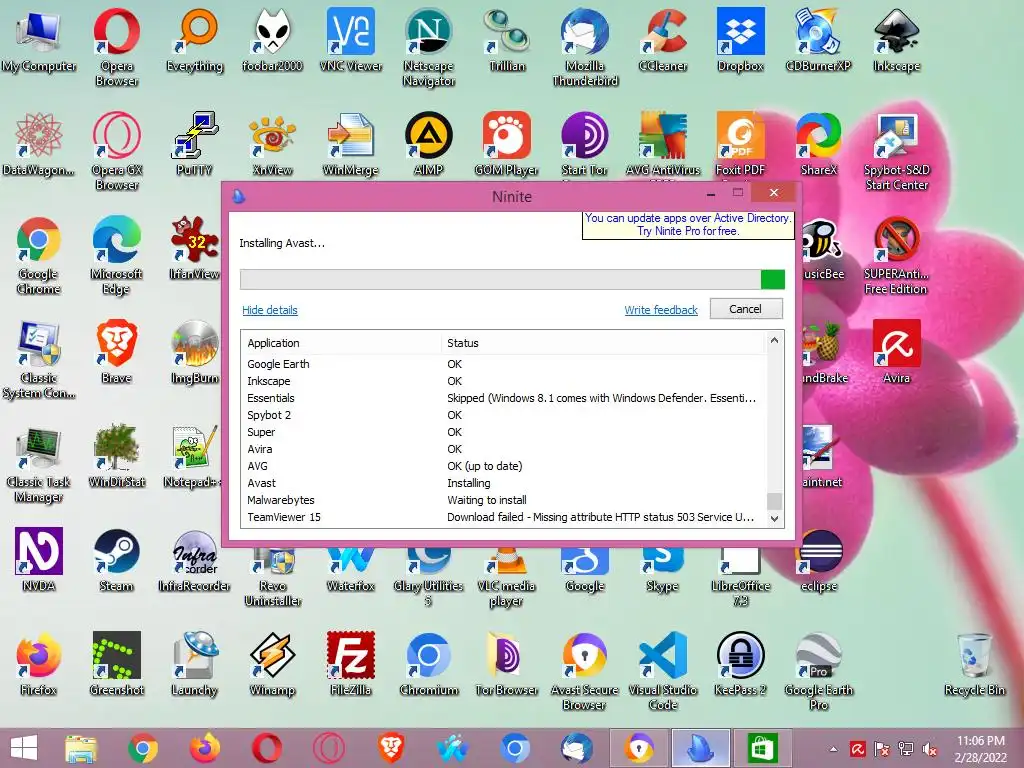Open the Windows Start button
This screenshot has height=768, width=1024.
(x=24, y=748)
